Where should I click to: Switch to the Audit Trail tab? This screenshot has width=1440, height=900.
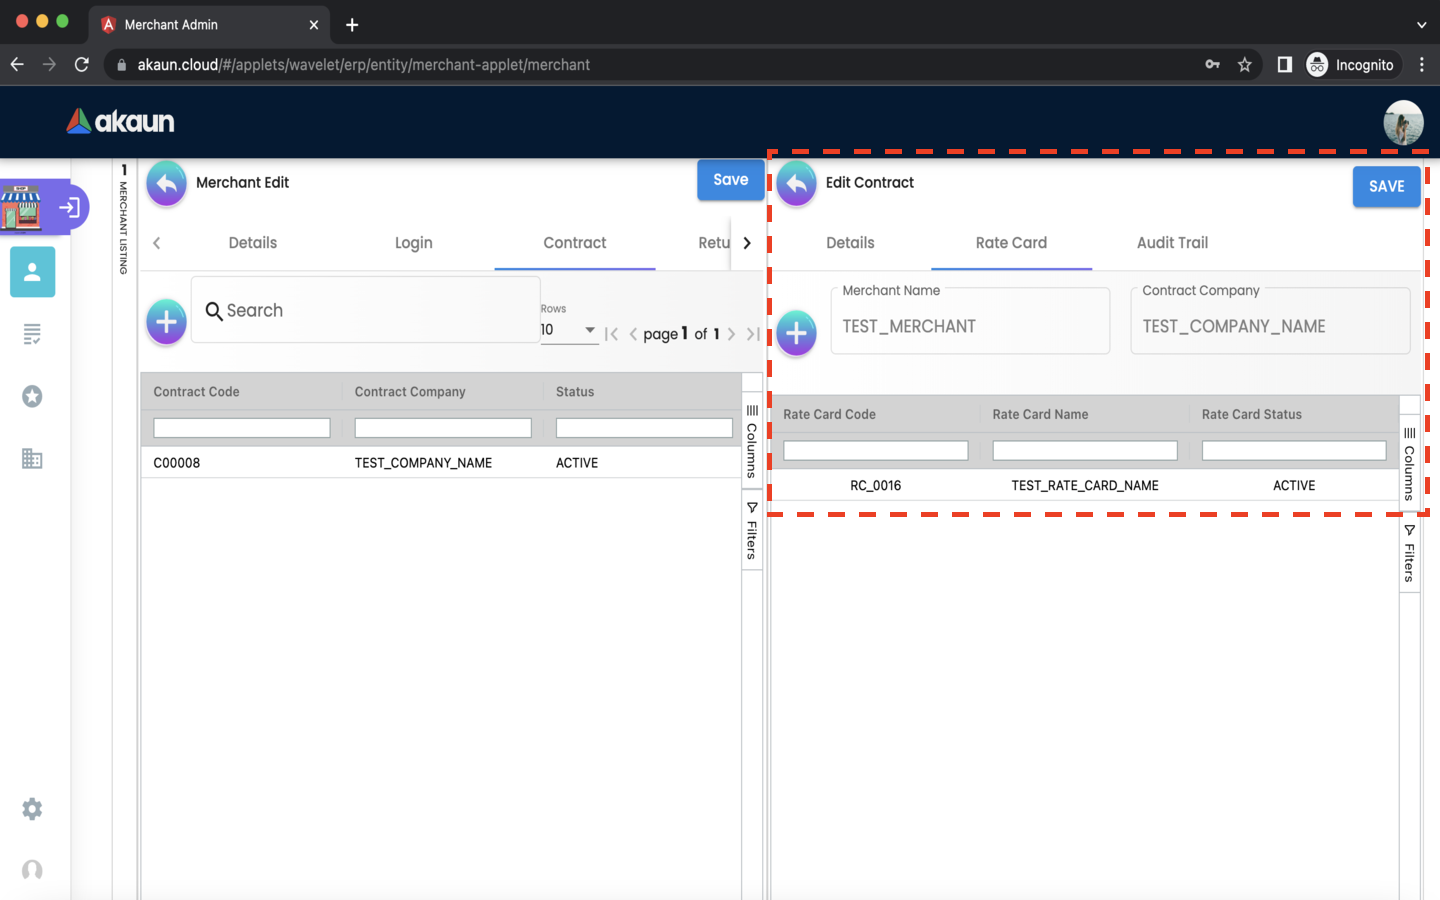pos(1172,243)
